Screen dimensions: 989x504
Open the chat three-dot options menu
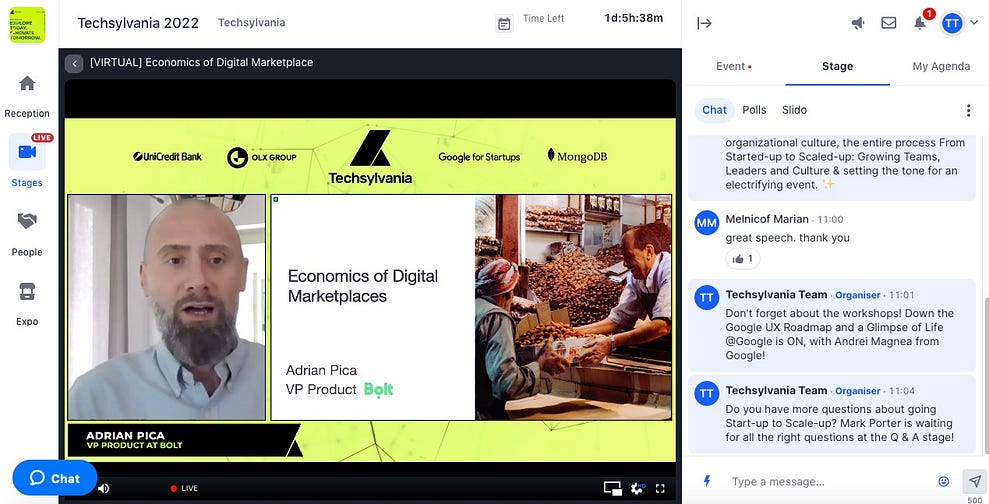(x=967, y=110)
